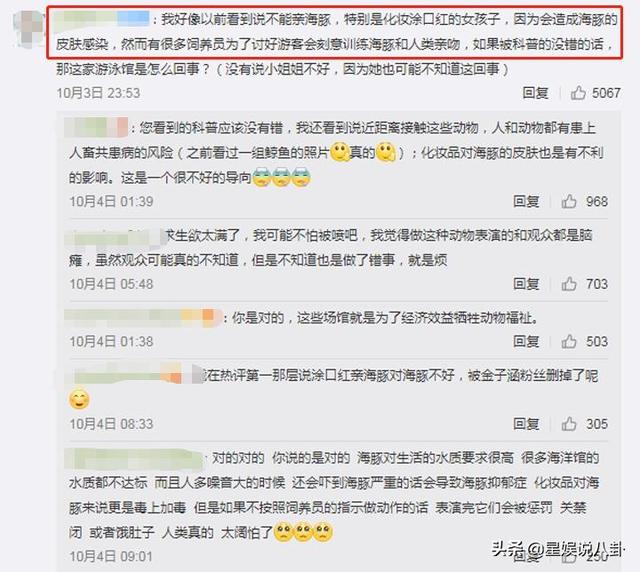This screenshot has width=640, height=572.
Task: Click the smiling emoji in 08:33 reply
Action: coord(79,399)
